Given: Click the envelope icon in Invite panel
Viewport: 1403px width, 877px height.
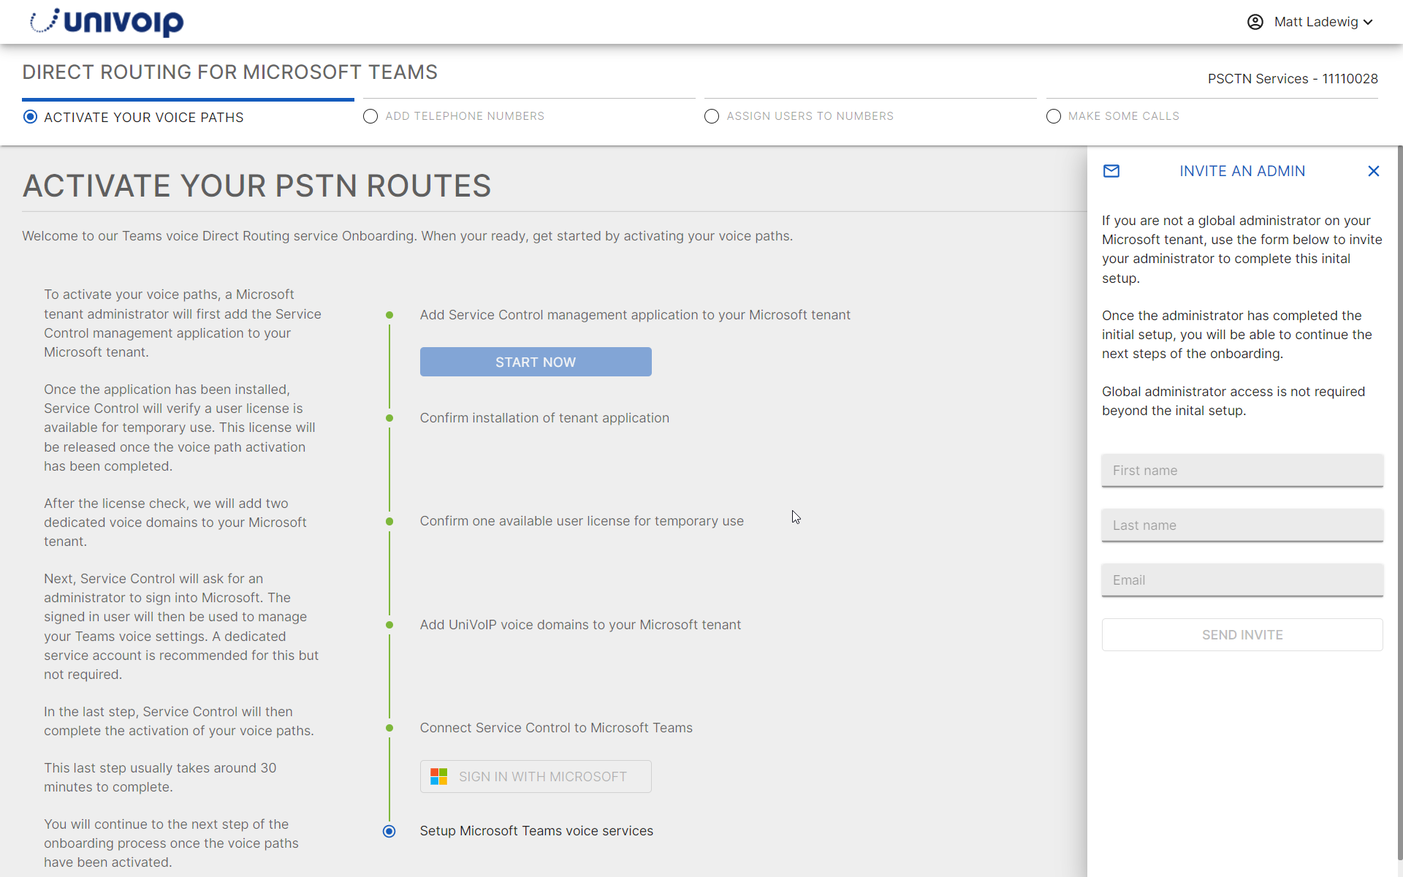Looking at the screenshot, I should 1111,171.
